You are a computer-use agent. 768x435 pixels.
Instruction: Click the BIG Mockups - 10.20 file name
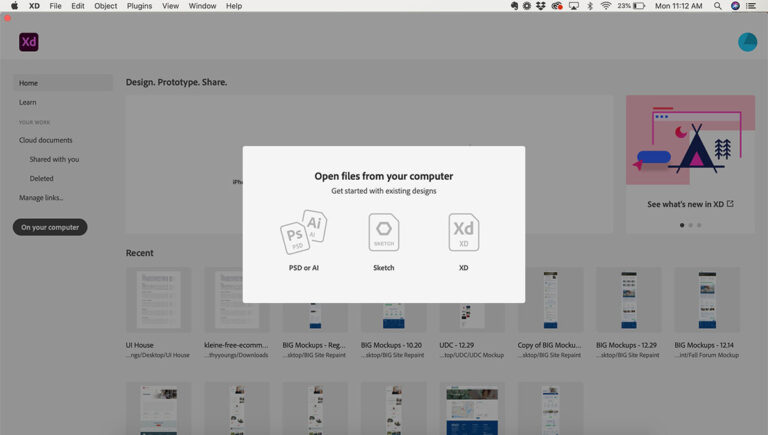point(391,345)
